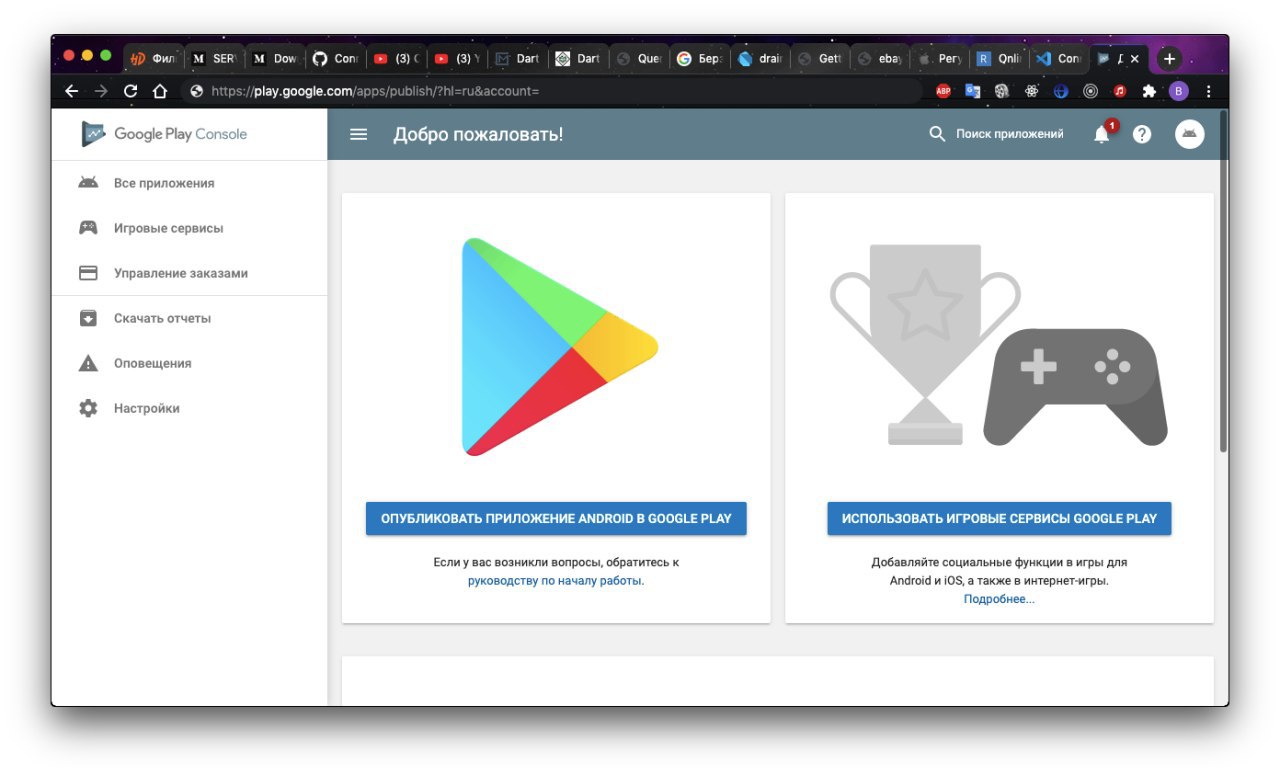Click the card icon beside Управление заказами
This screenshot has height=774, width=1280.
pos(88,273)
